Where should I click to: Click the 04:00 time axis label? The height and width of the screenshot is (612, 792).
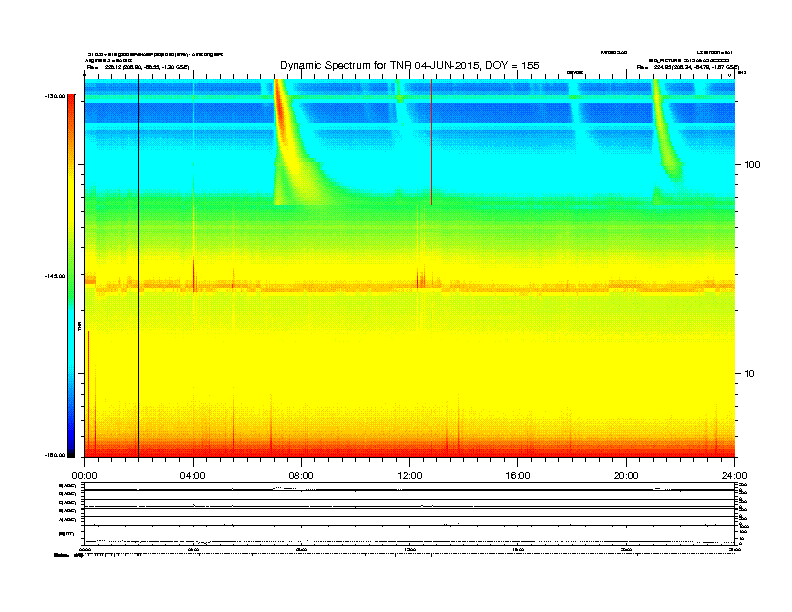[x=193, y=476]
